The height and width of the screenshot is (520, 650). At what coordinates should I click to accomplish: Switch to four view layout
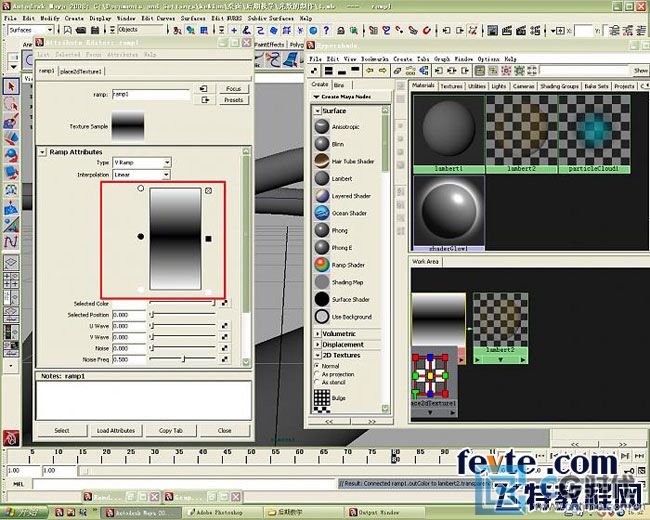point(11,279)
